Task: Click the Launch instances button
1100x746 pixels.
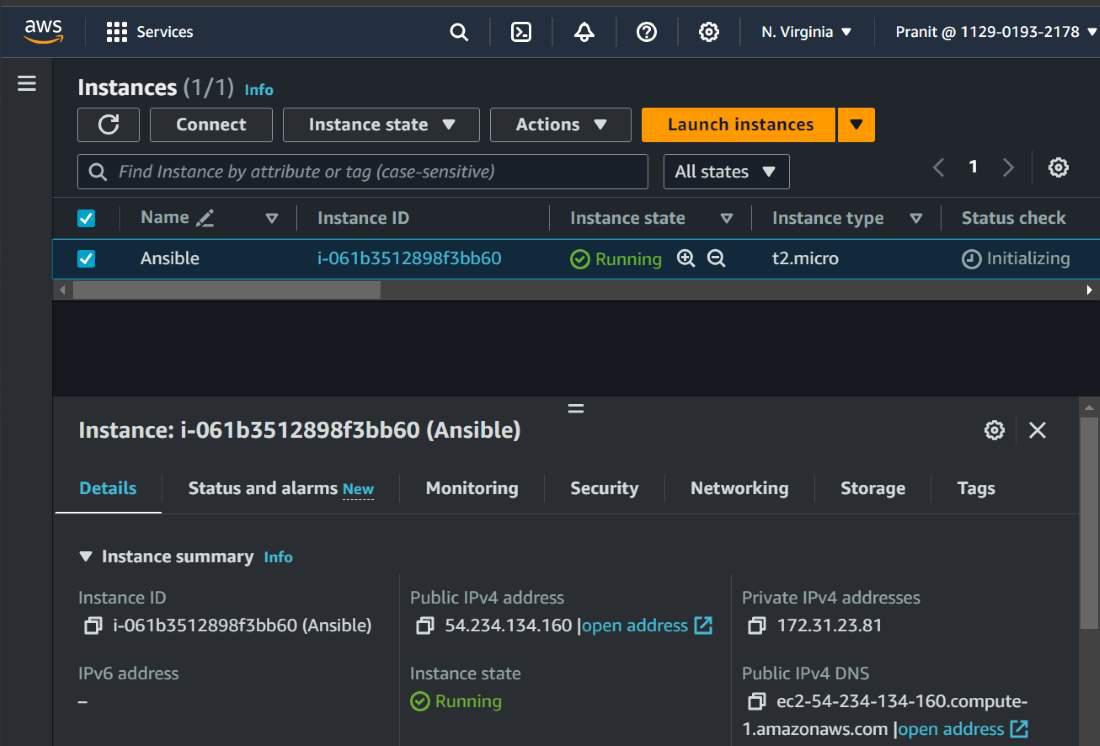Action: [x=739, y=125]
